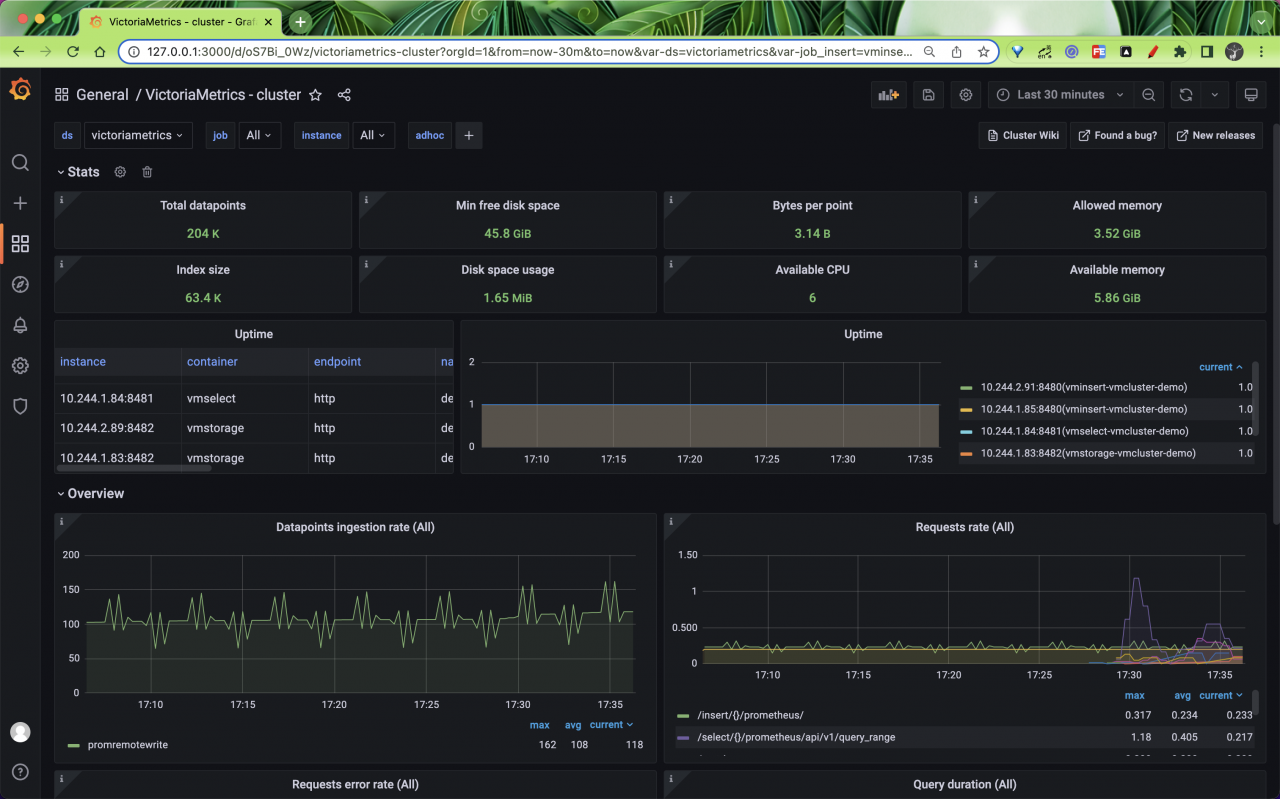Viewport: 1280px width, 799px height.
Task: Toggle the promremotewrite series in ingestion legend
Action: pos(126,744)
